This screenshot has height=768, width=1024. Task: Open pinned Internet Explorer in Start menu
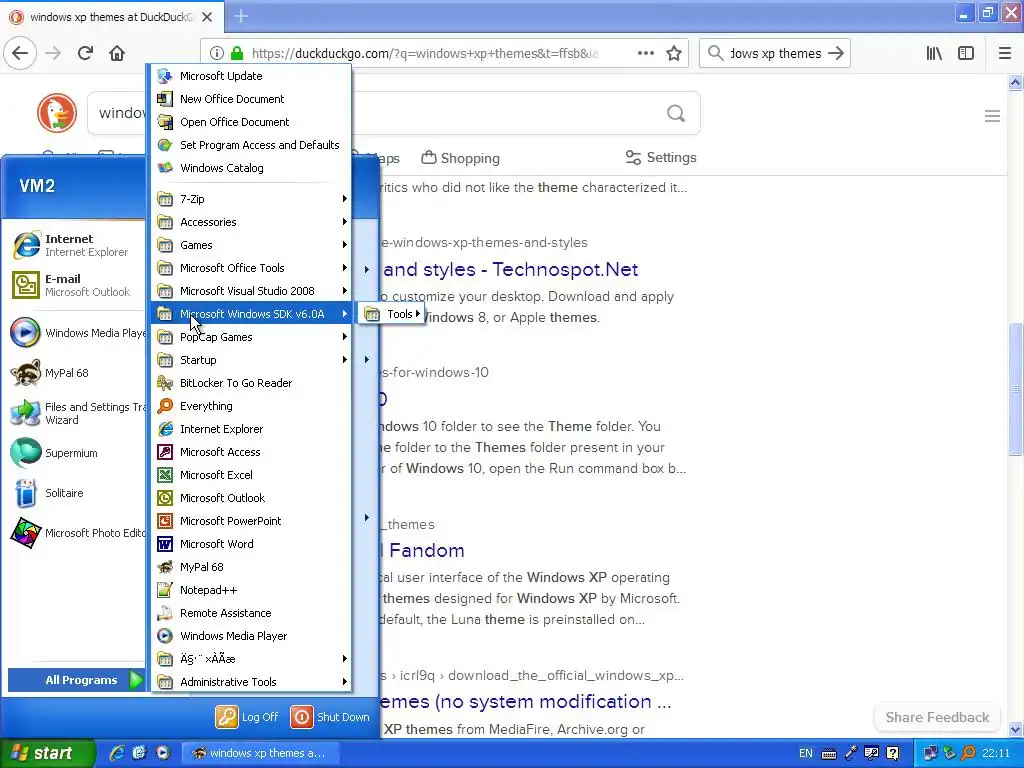(x=76, y=245)
